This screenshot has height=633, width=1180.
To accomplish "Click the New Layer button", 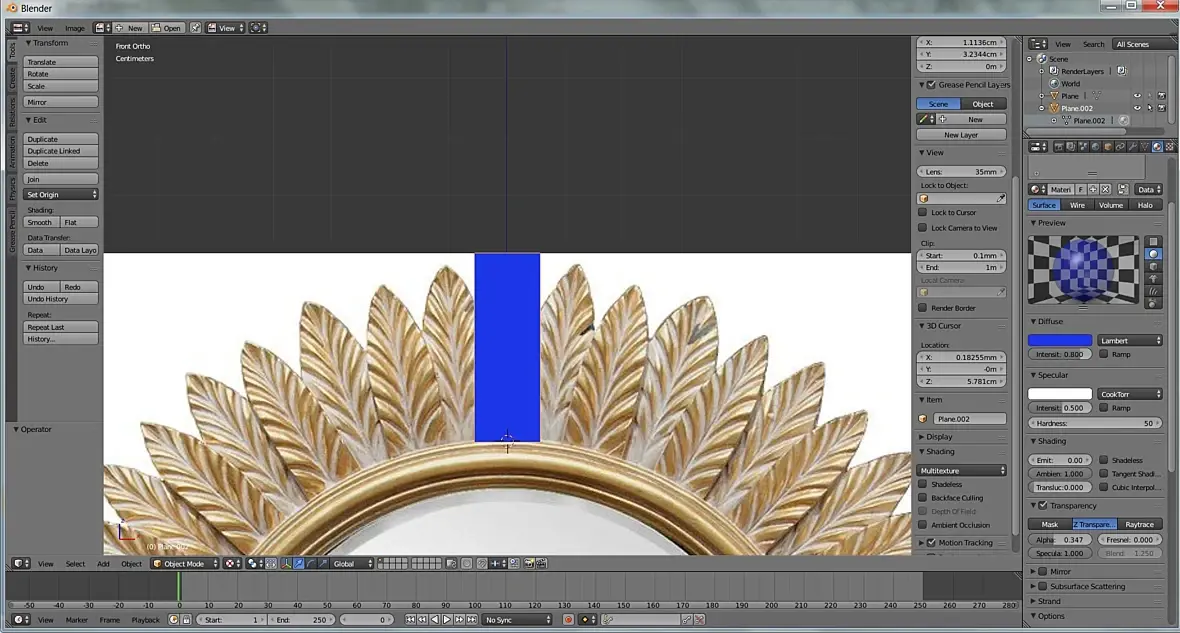I will (x=961, y=135).
